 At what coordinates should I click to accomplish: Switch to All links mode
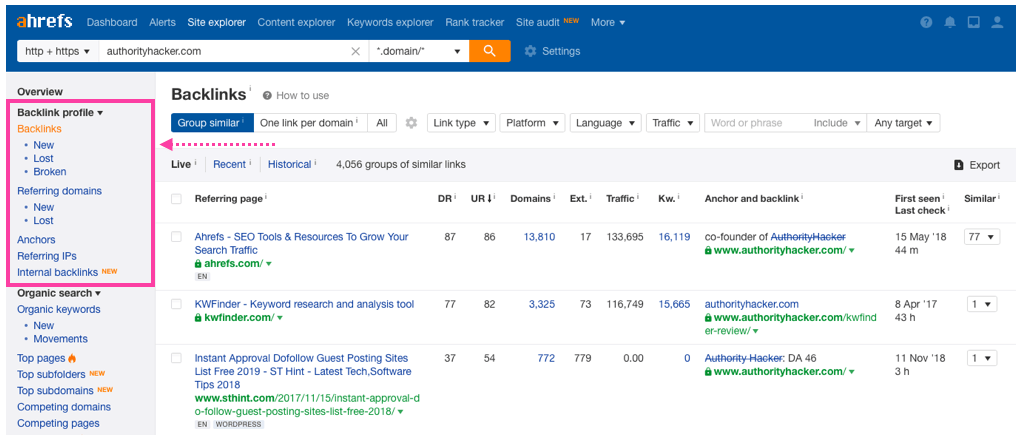[x=382, y=123]
